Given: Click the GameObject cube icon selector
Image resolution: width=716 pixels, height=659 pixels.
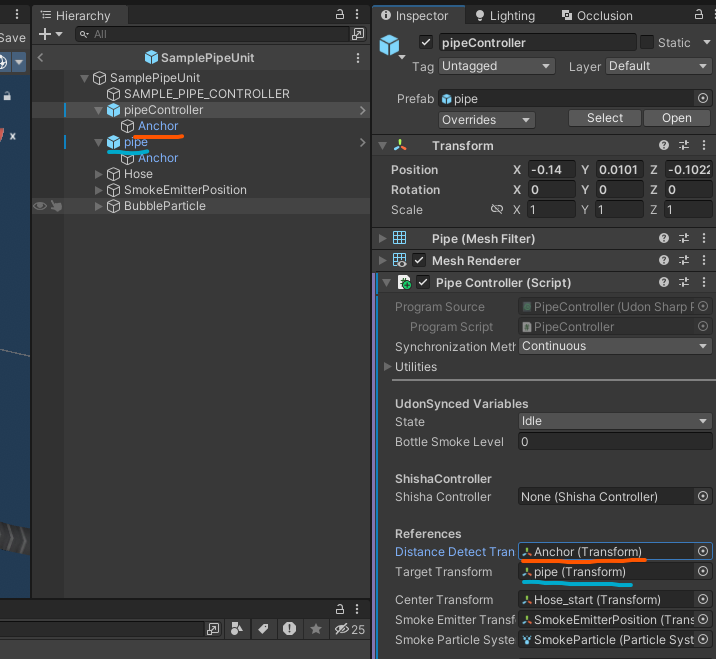Looking at the screenshot, I should coord(391,47).
